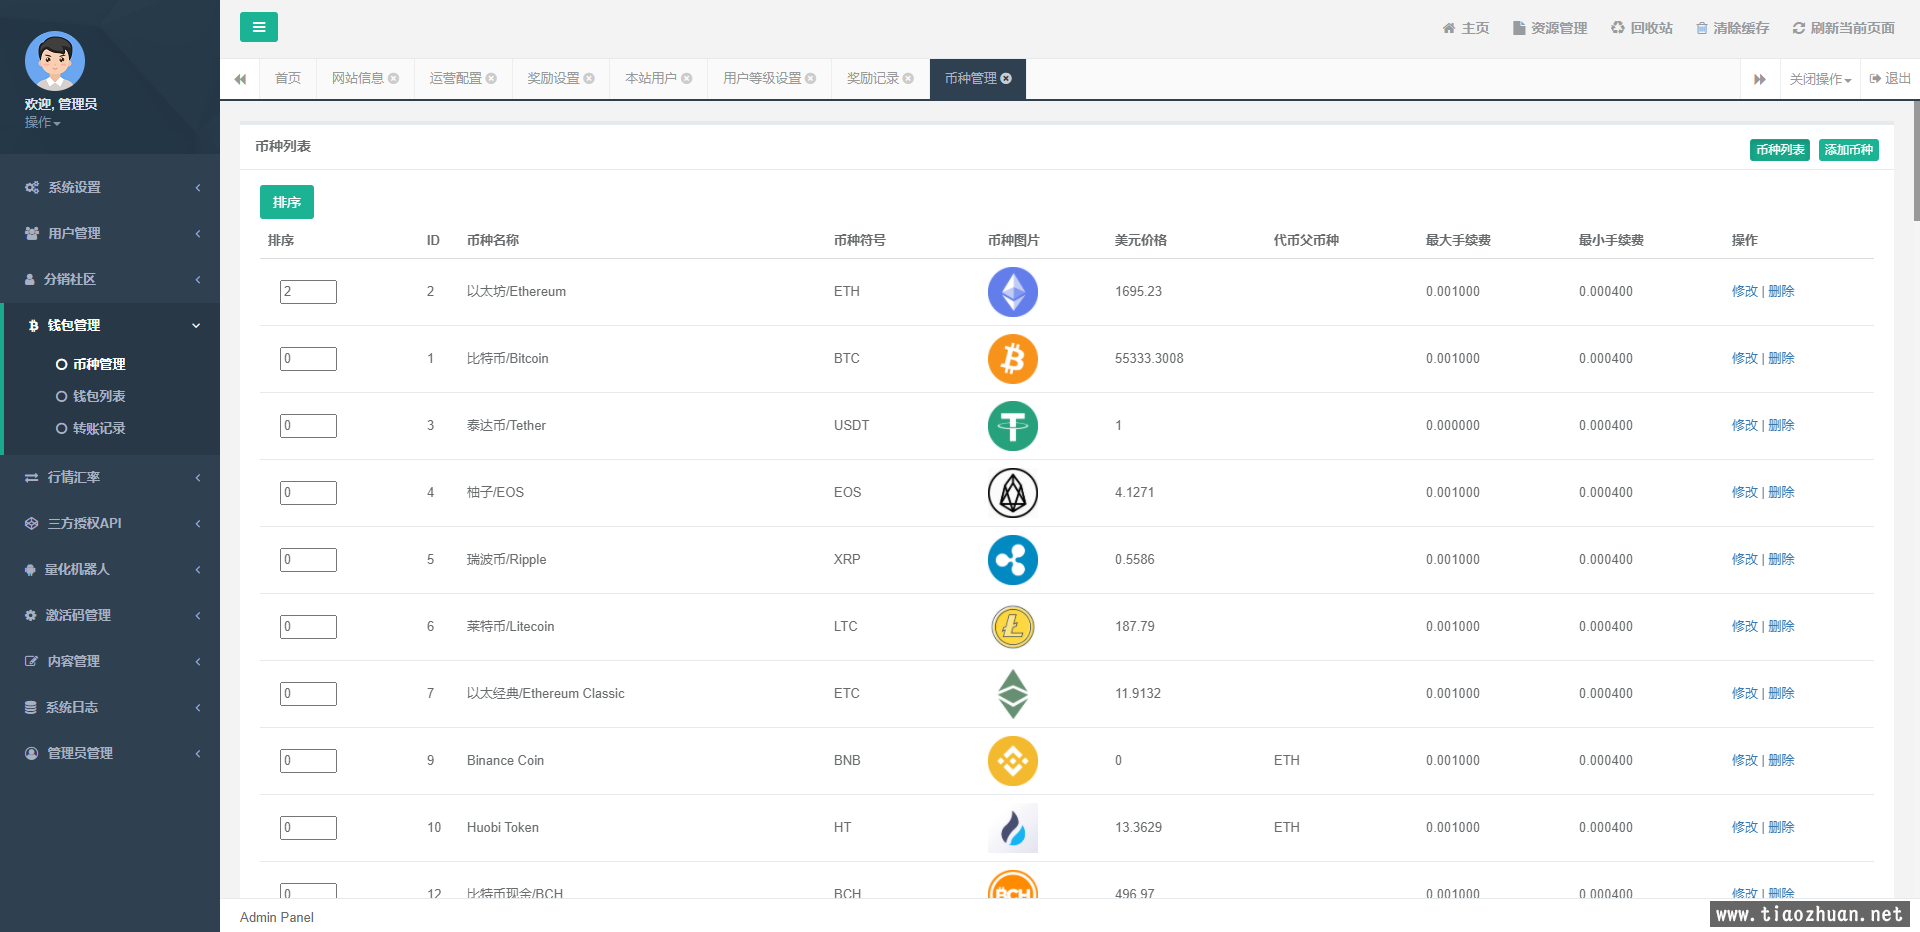
Task: Expand the 系统日志 sidebar menu
Action: (110, 707)
